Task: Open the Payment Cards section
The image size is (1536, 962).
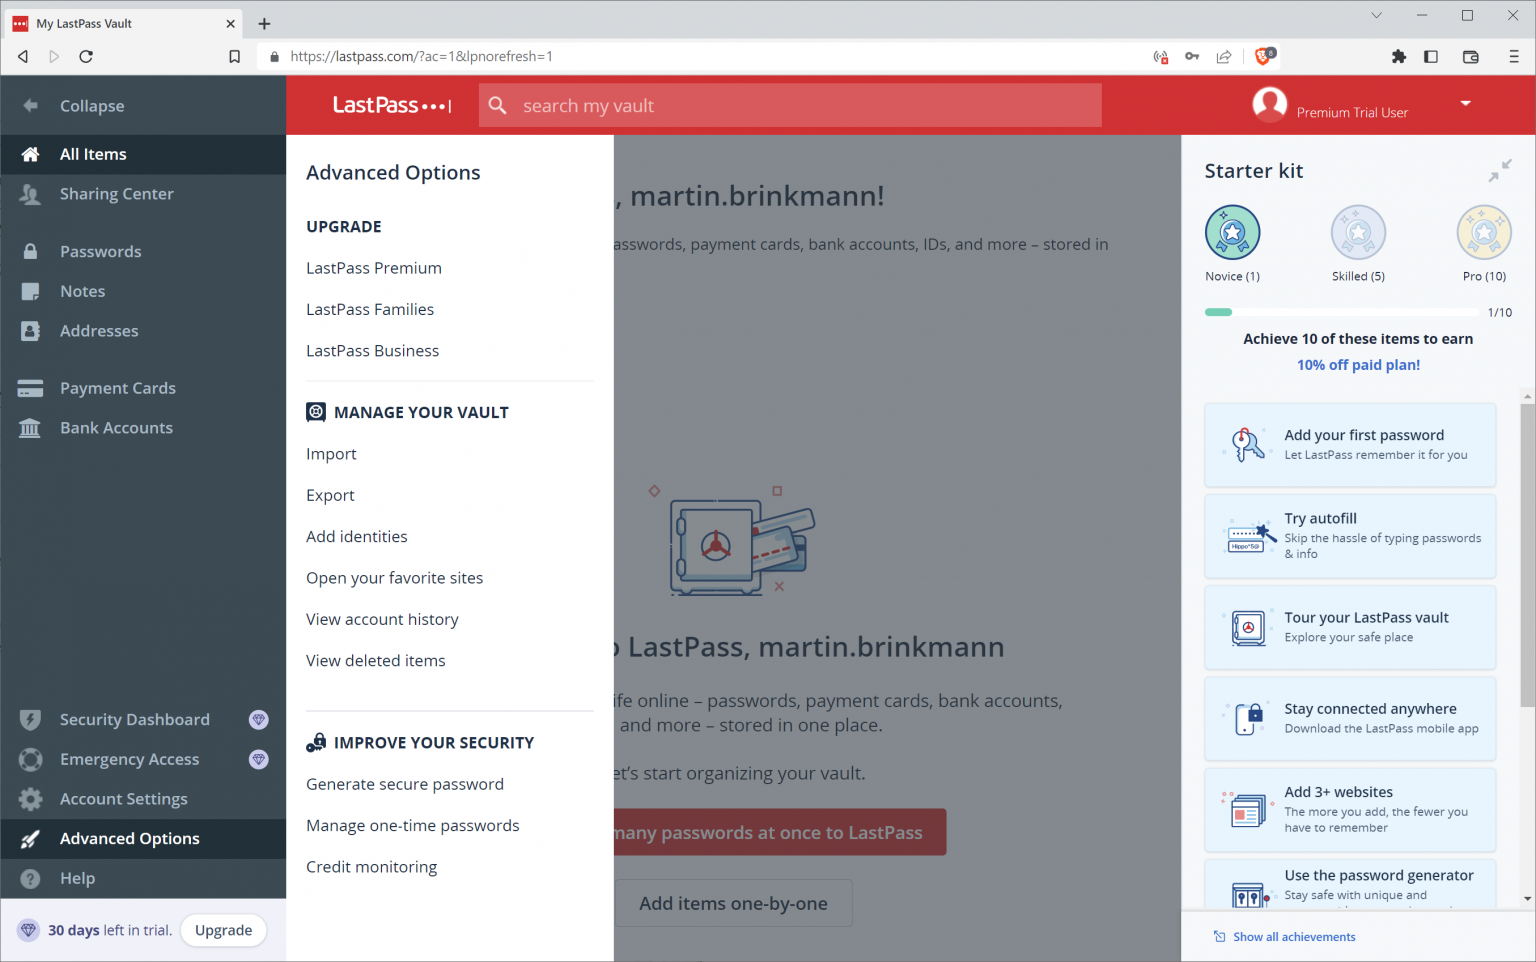Action: 119,388
